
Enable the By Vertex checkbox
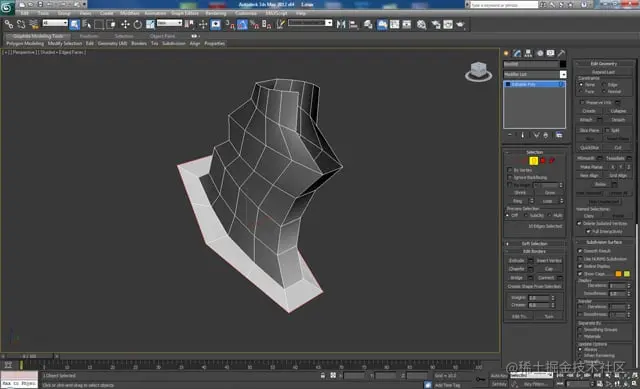click(509, 170)
